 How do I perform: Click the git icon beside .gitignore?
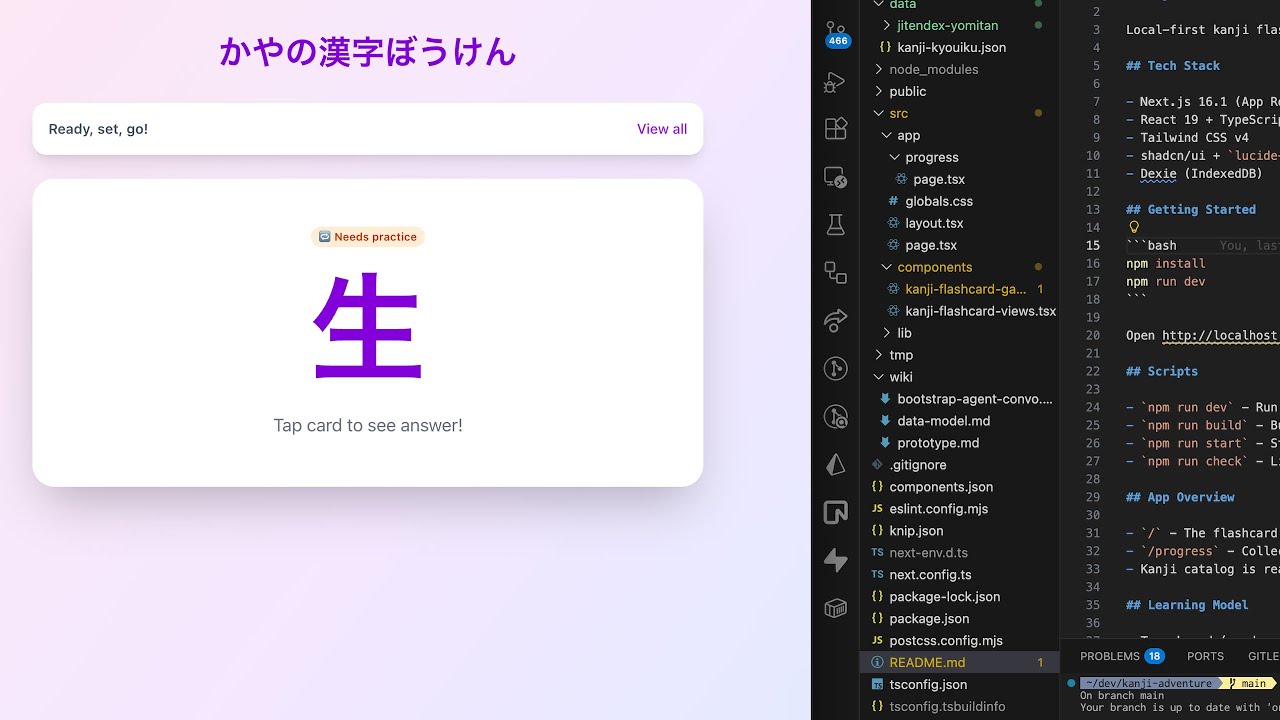pyautogui.click(x=877, y=465)
